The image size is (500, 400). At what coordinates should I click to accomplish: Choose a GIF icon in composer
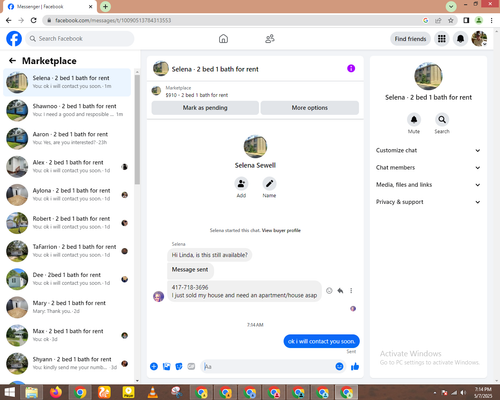[x=191, y=367]
